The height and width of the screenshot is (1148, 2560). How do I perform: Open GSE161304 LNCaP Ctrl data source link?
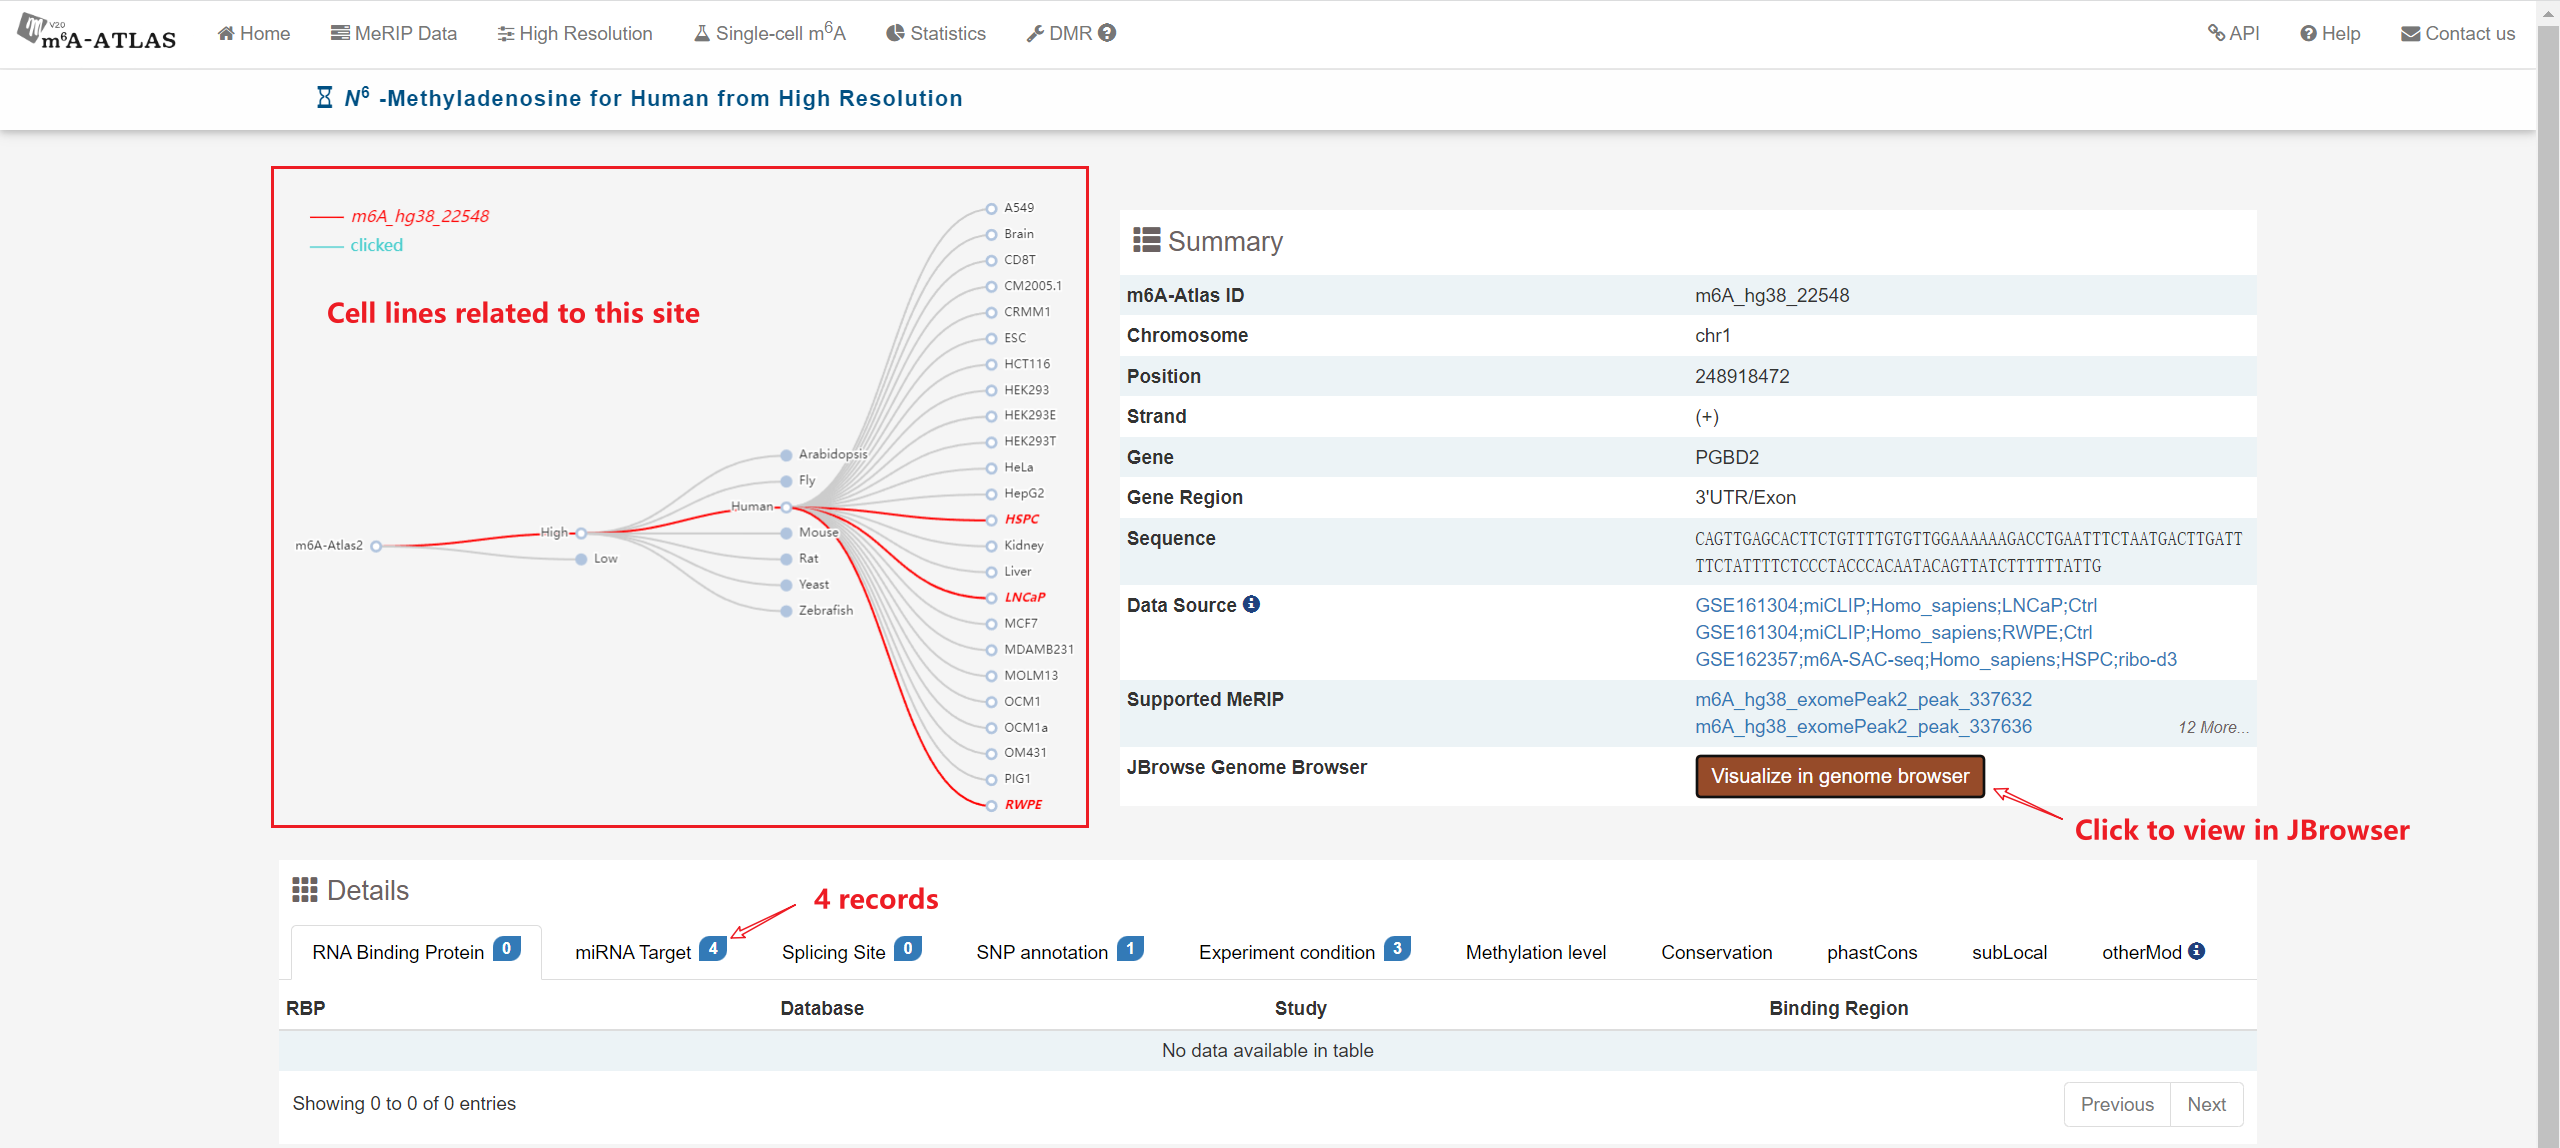pos(1895,605)
